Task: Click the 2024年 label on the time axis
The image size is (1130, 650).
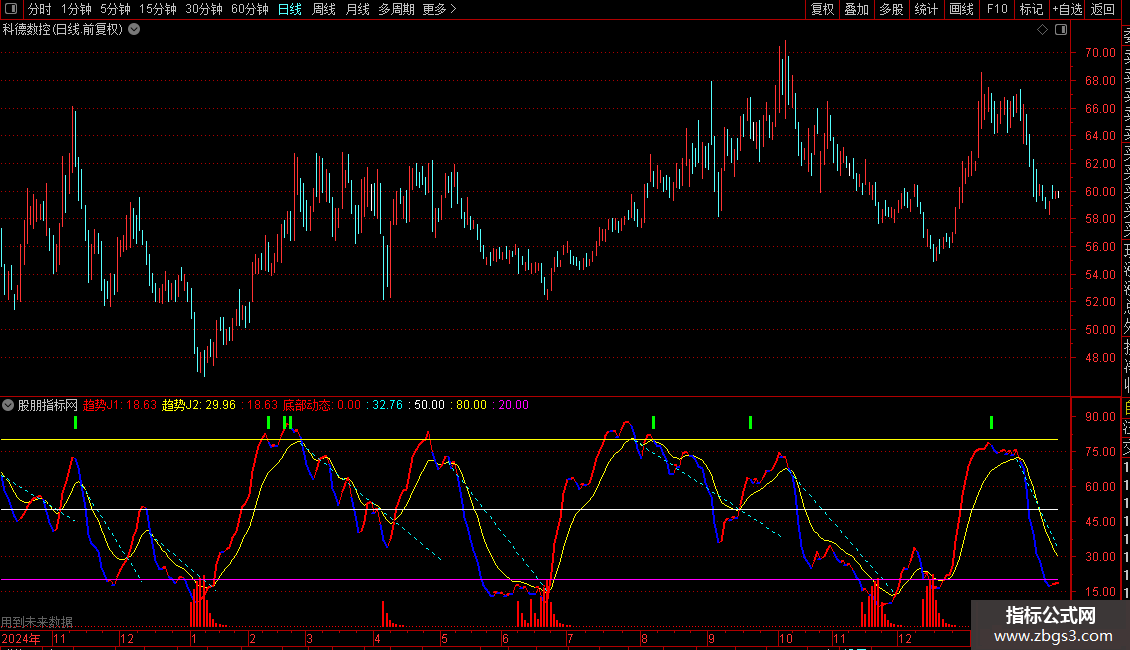Action: [21, 638]
